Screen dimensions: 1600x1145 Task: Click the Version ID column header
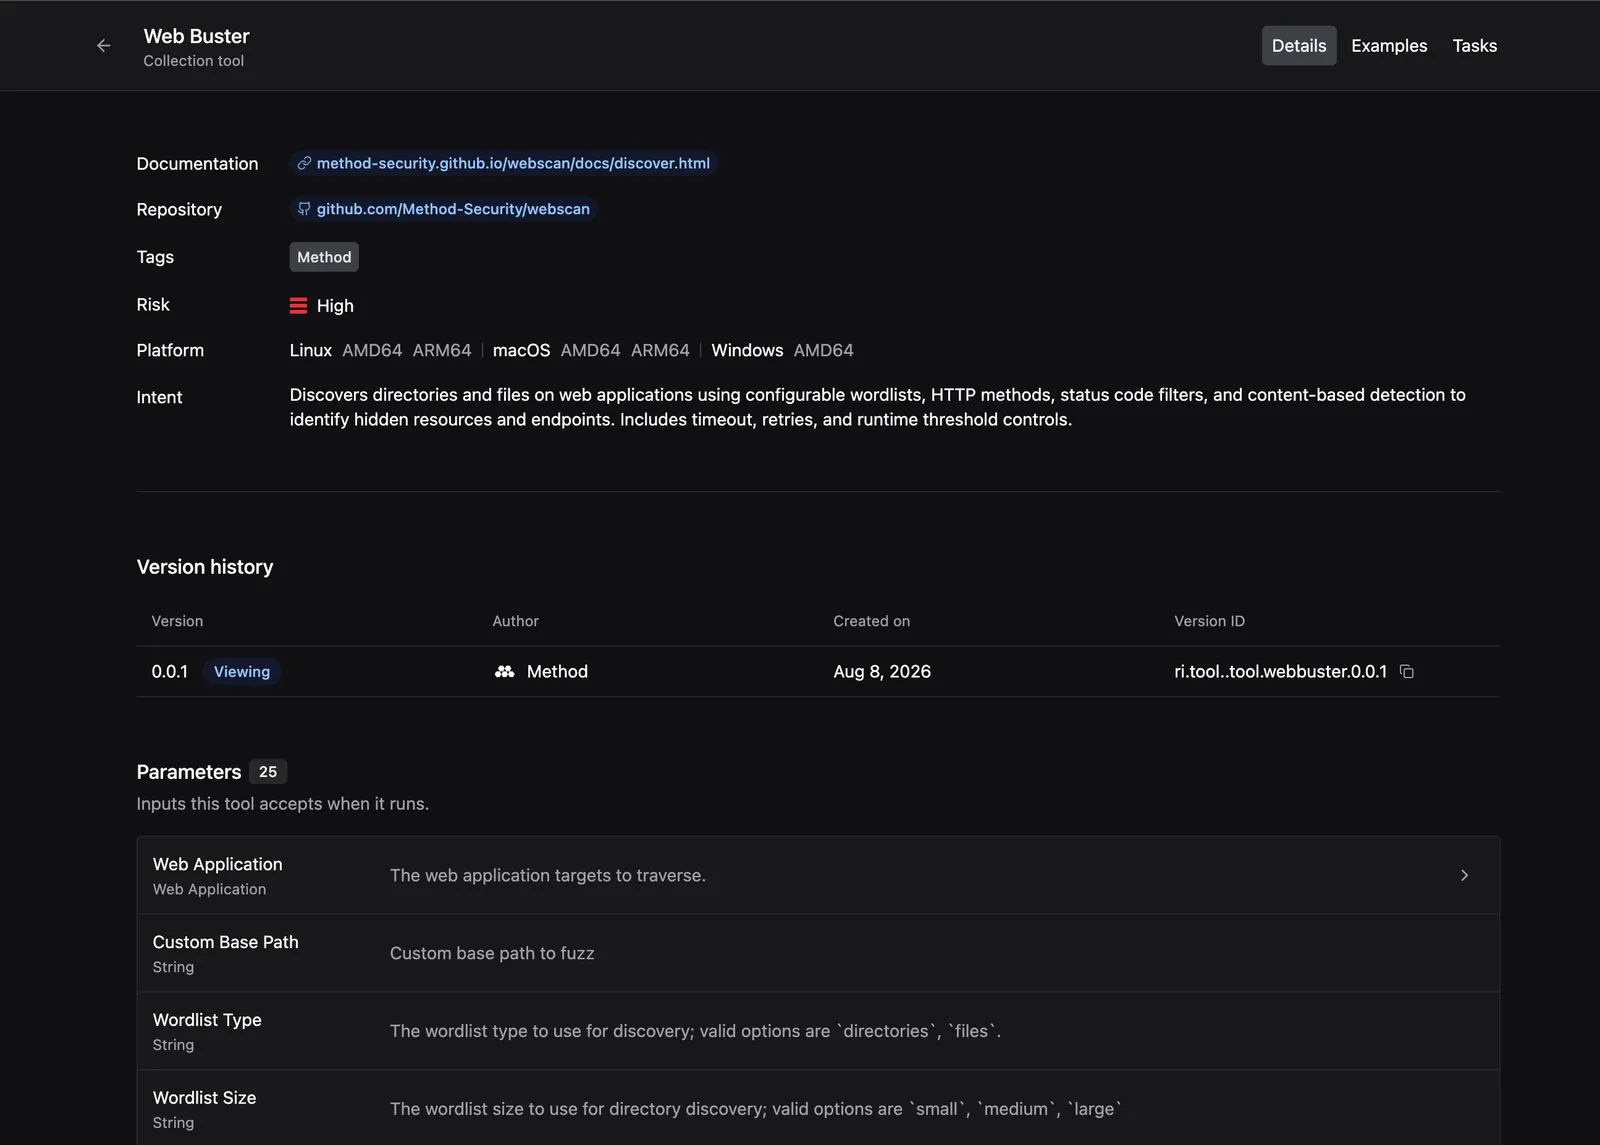tap(1209, 621)
